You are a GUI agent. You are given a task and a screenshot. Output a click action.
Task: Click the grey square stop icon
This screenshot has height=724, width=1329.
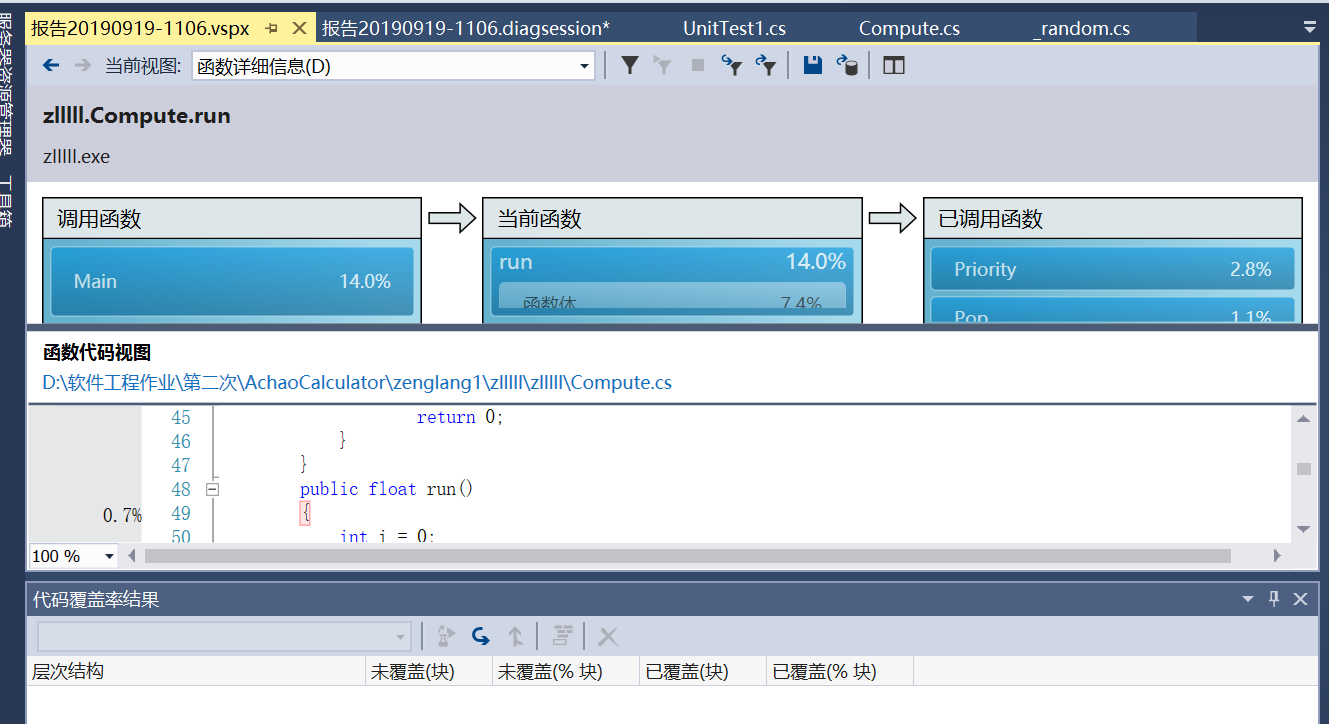pyautogui.click(x=698, y=66)
